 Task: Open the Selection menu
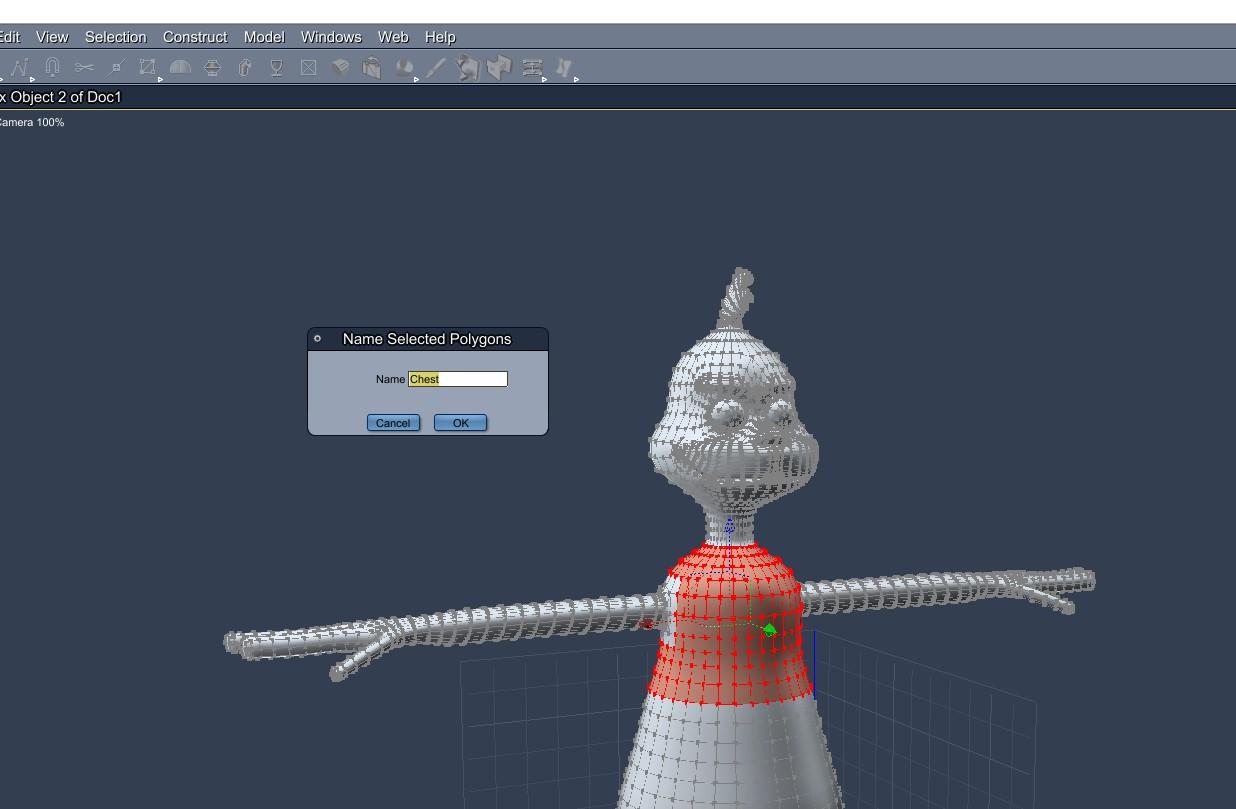(115, 37)
